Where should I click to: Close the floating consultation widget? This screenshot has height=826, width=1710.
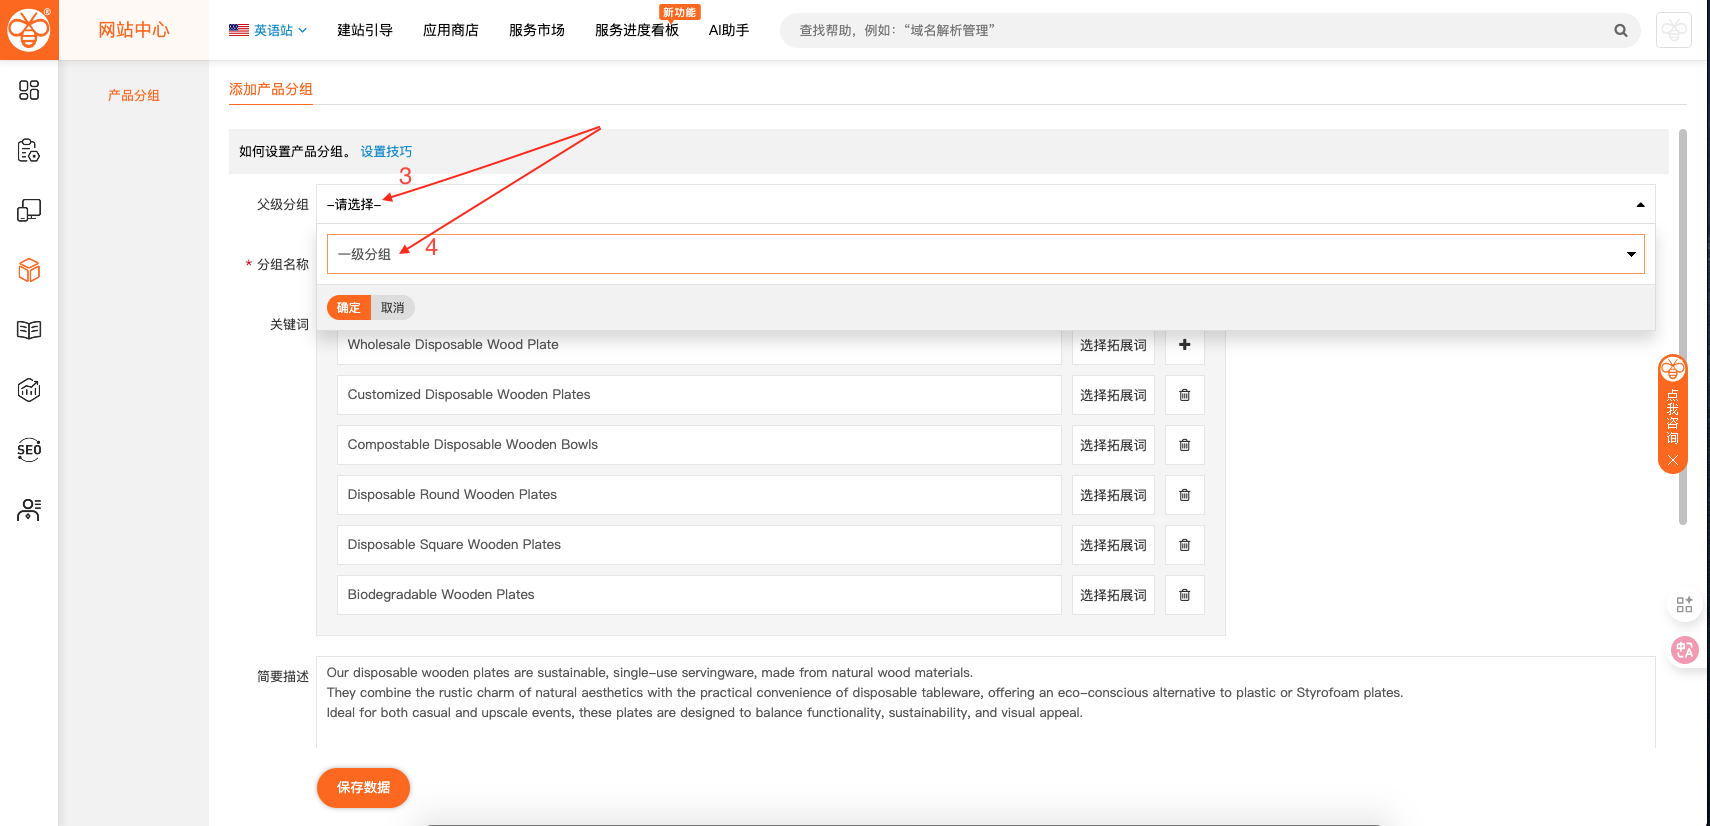click(1672, 460)
